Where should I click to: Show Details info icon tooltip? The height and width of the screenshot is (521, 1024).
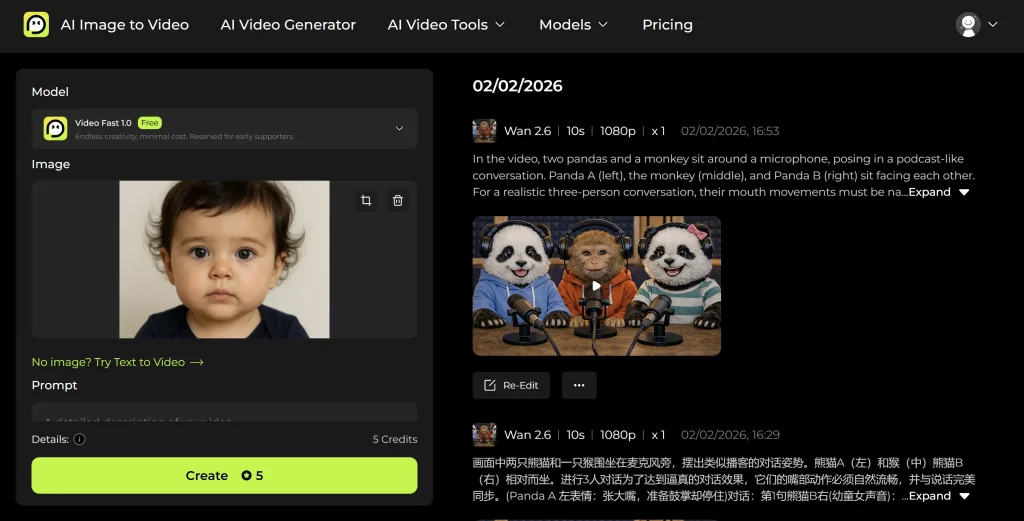pyautogui.click(x=79, y=439)
